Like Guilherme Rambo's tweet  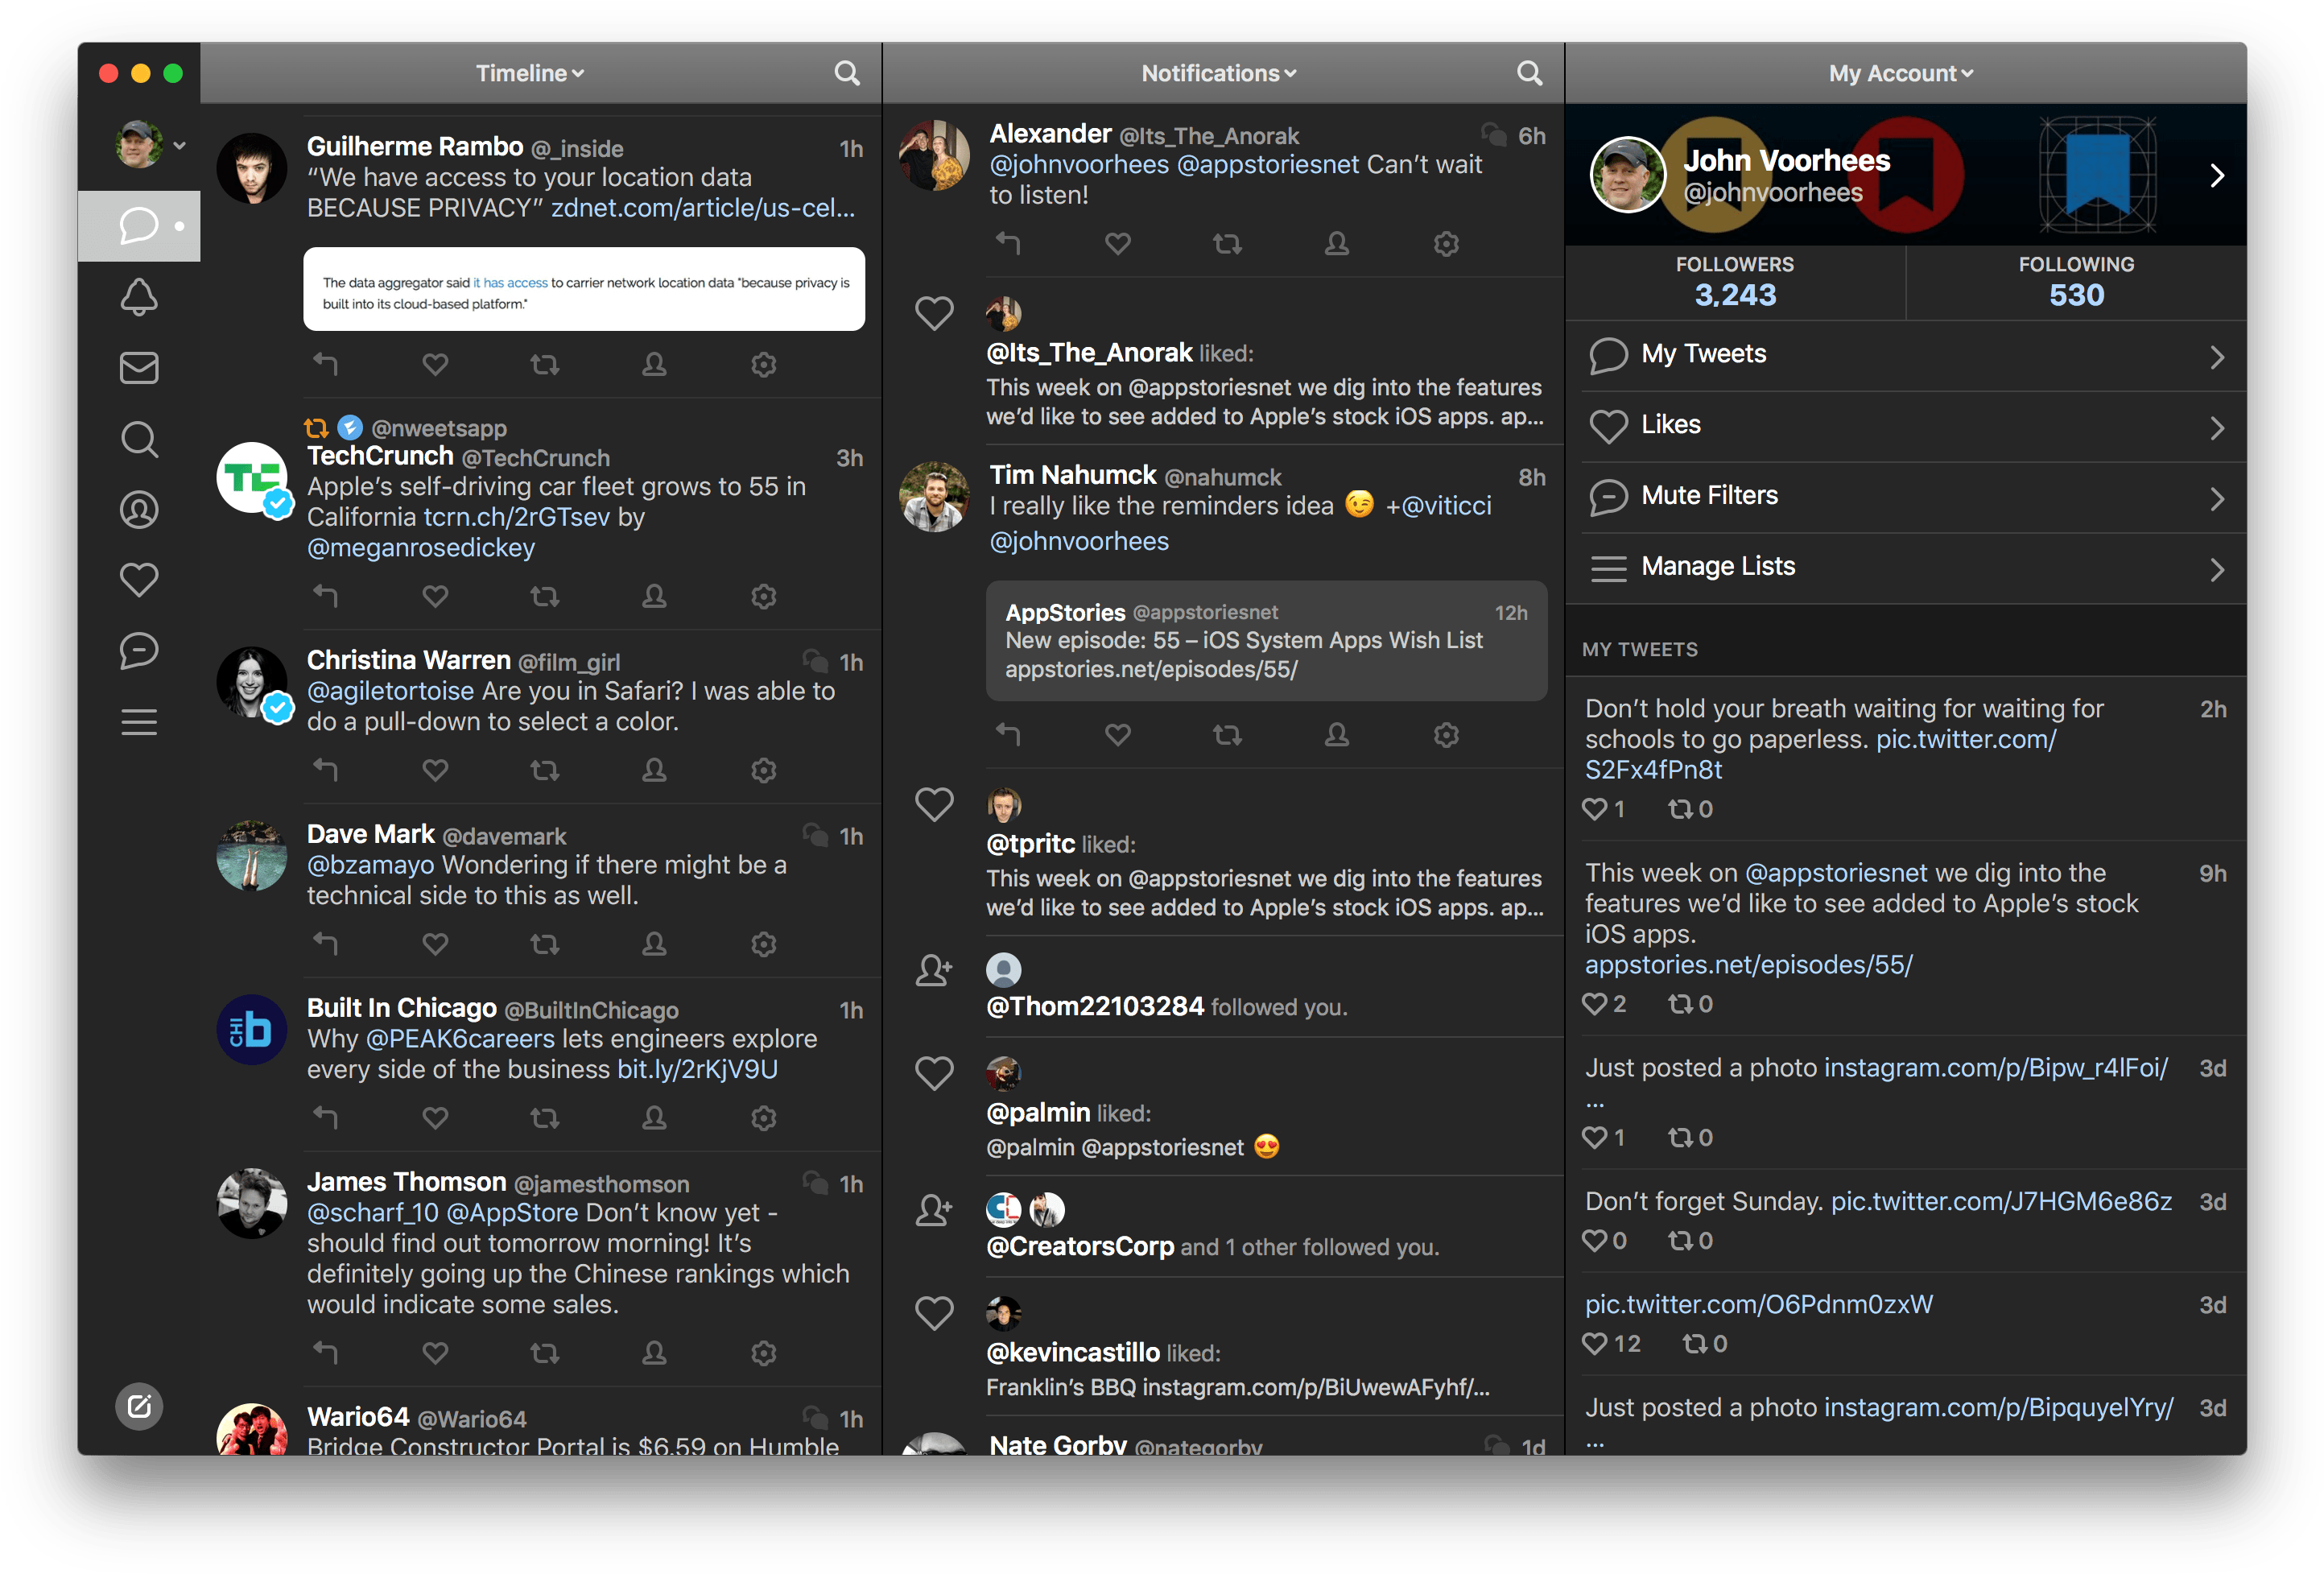click(435, 364)
